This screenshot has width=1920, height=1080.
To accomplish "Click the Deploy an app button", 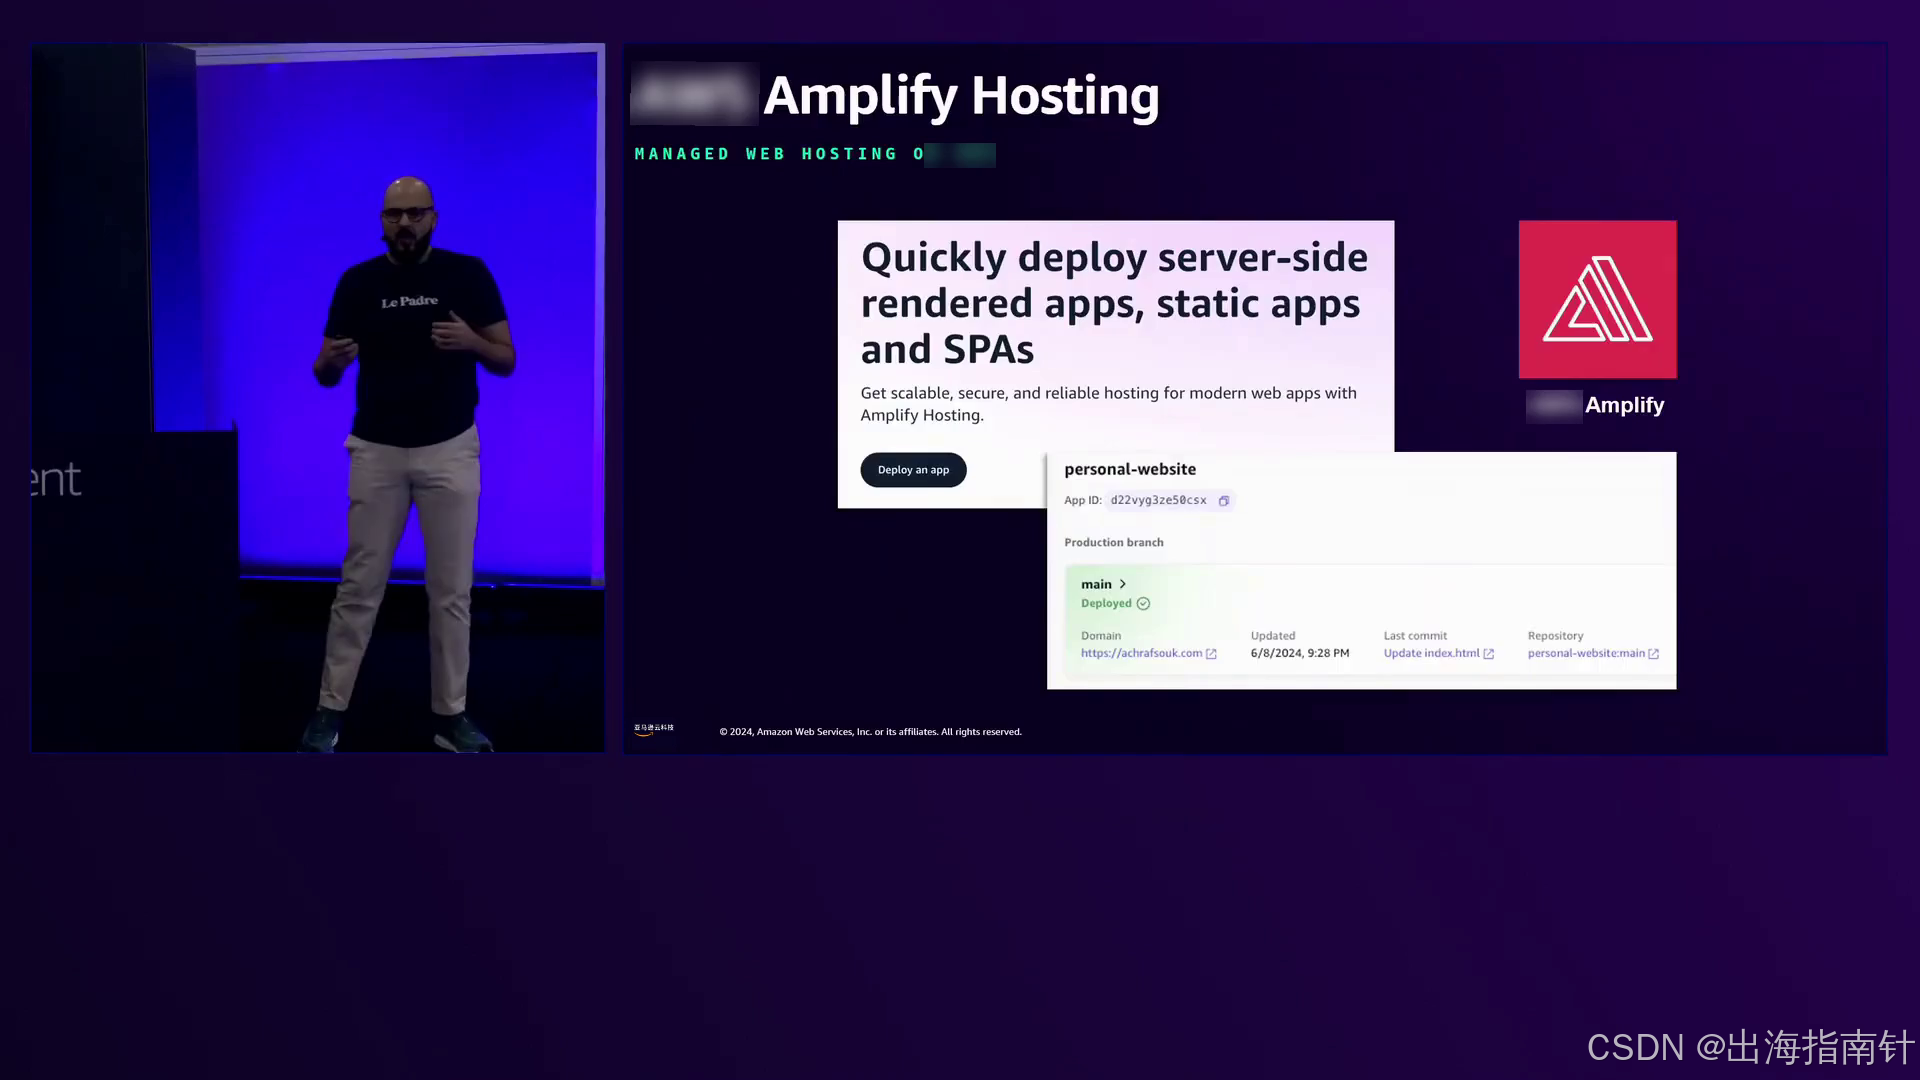I will tap(913, 470).
